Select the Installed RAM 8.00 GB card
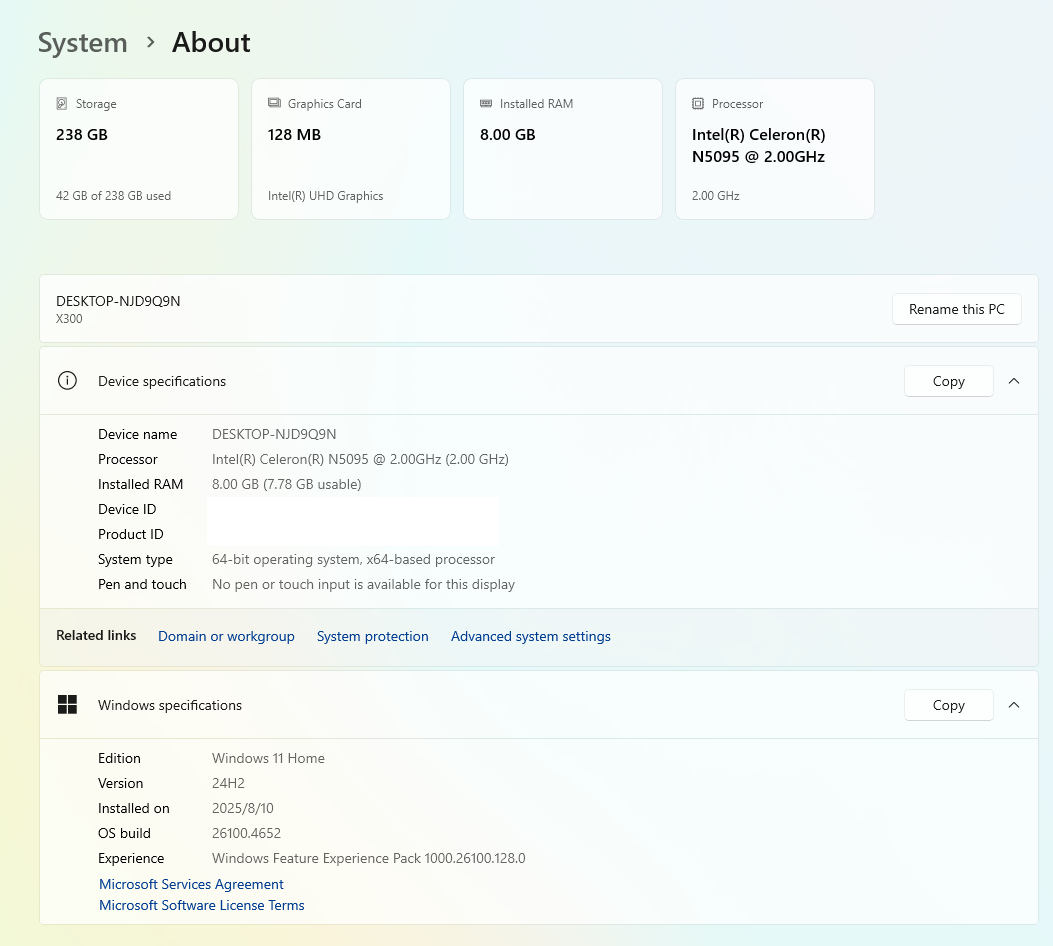Image resolution: width=1053 pixels, height=946 pixels. (563, 150)
